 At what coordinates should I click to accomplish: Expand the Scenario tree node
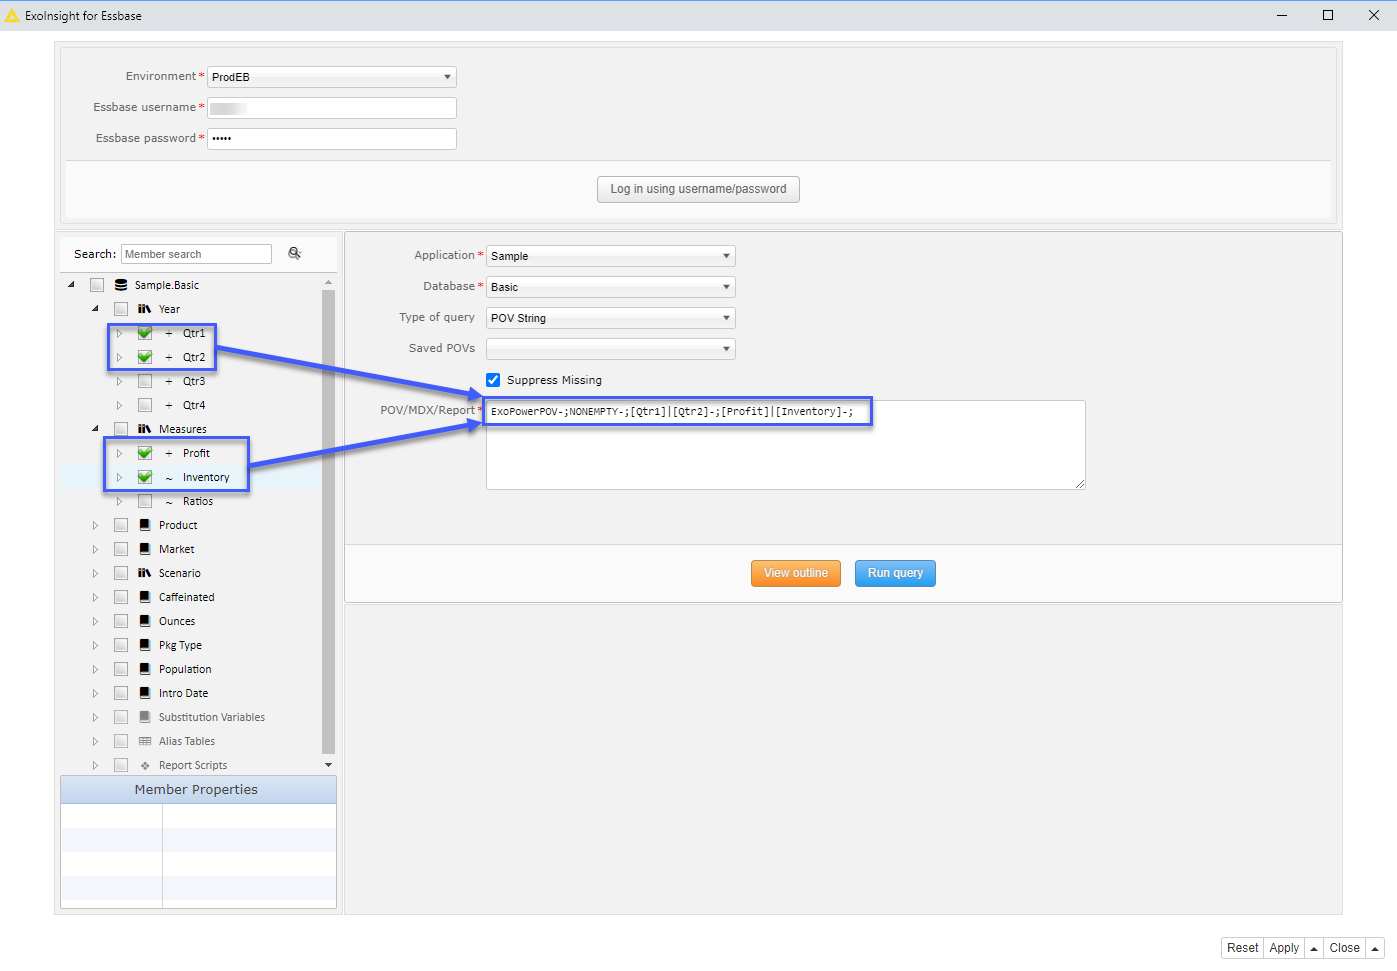[95, 573]
